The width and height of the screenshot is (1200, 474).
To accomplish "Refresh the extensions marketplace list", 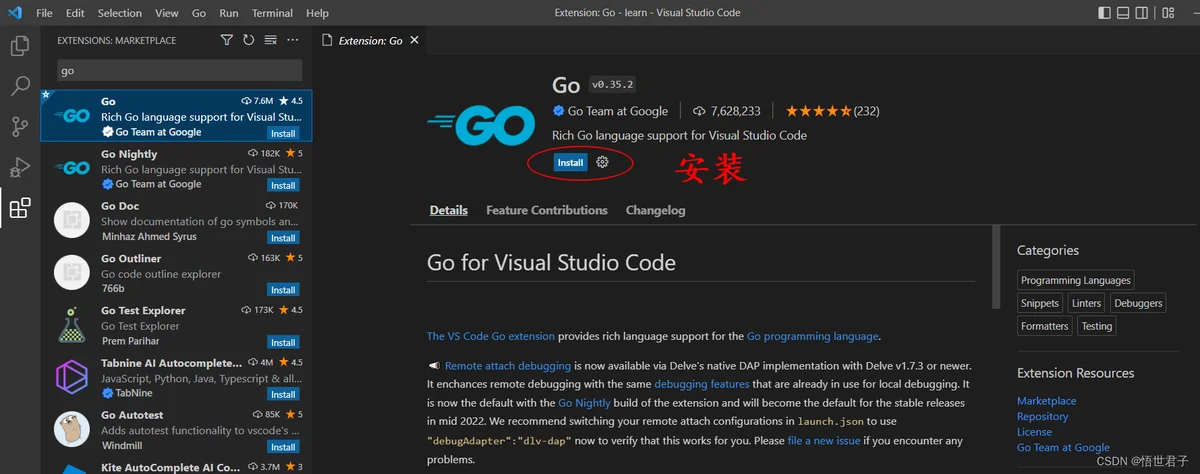I will 248,40.
